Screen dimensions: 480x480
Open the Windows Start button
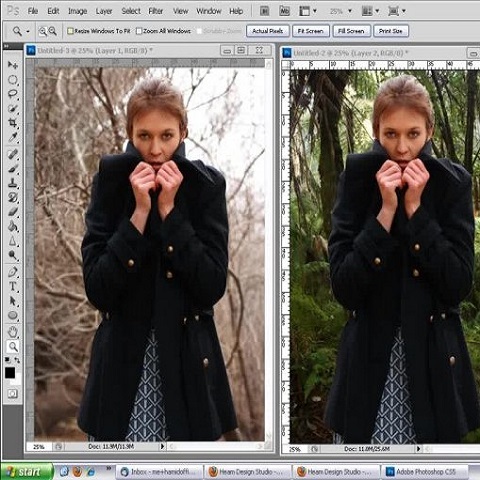point(27,472)
